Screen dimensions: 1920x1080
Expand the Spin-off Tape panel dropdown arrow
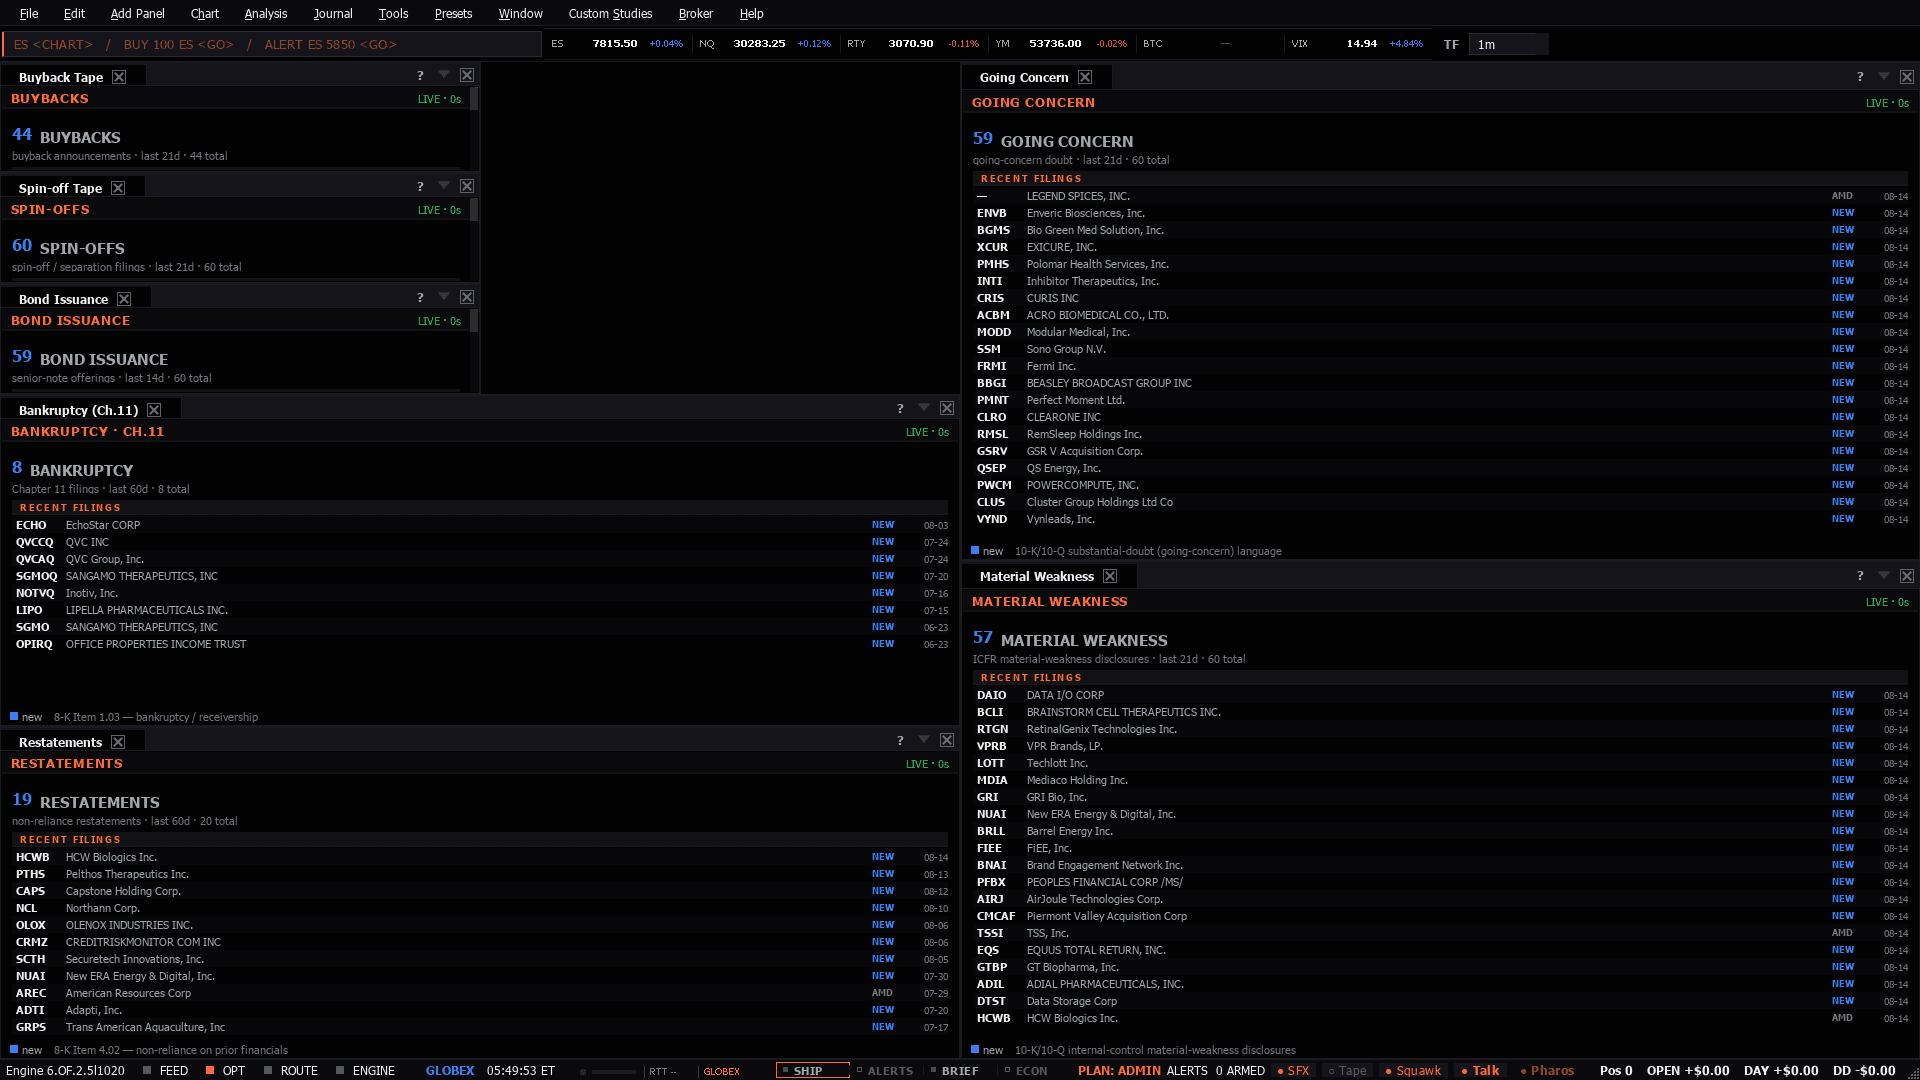tap(444, 186)
